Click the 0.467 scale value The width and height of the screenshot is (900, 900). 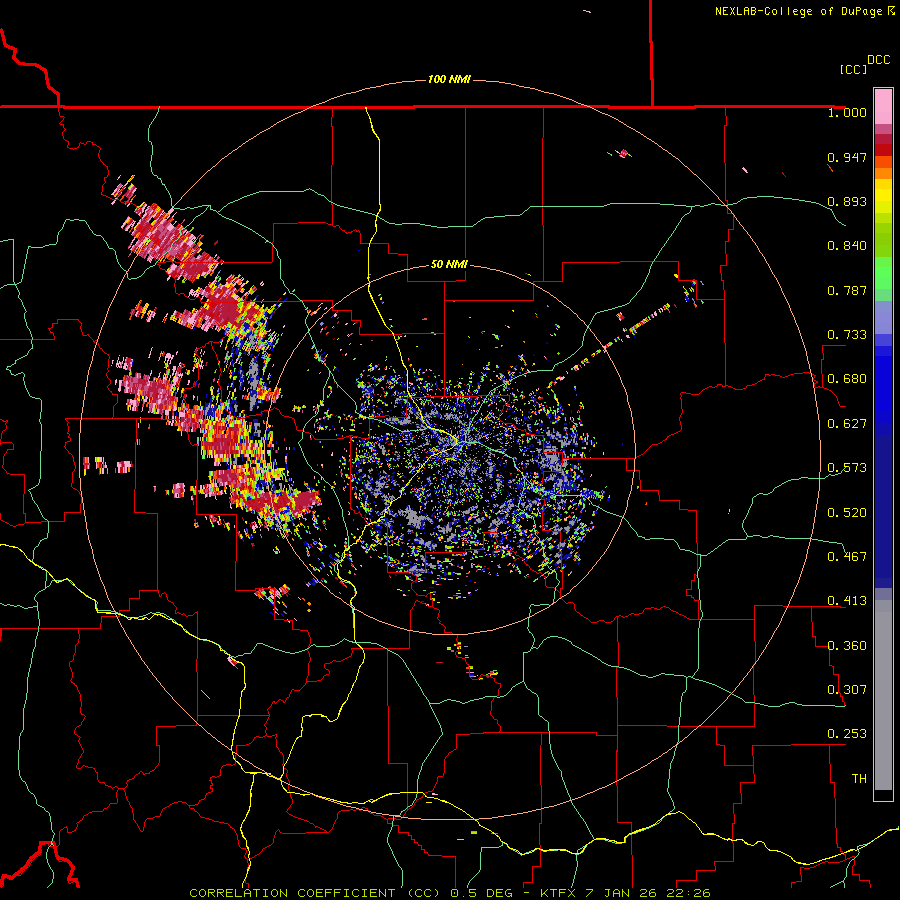[x=847, y=557]
